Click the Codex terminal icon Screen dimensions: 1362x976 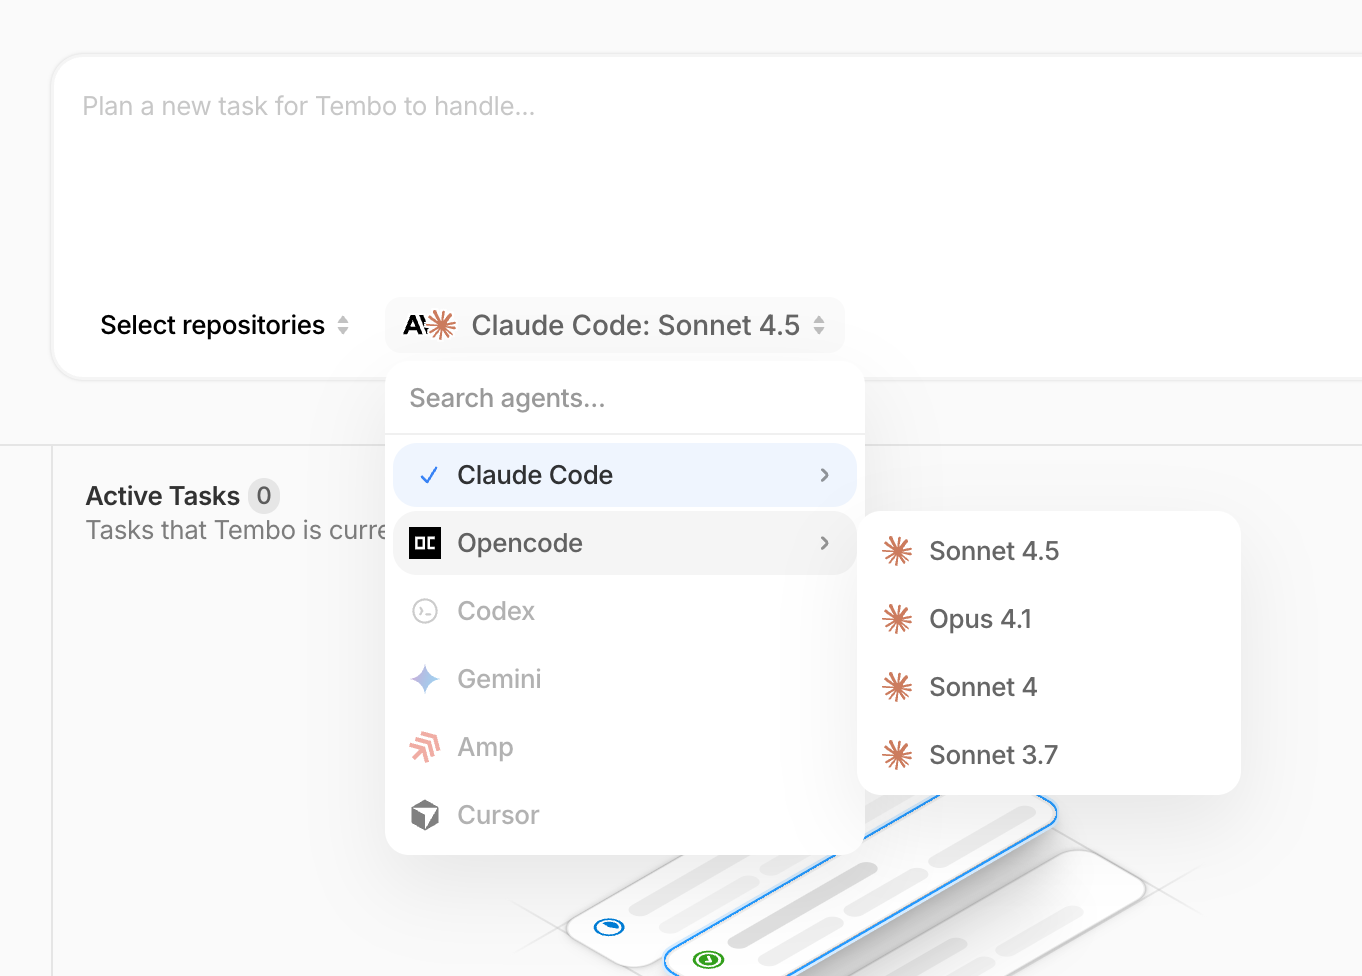424,611
